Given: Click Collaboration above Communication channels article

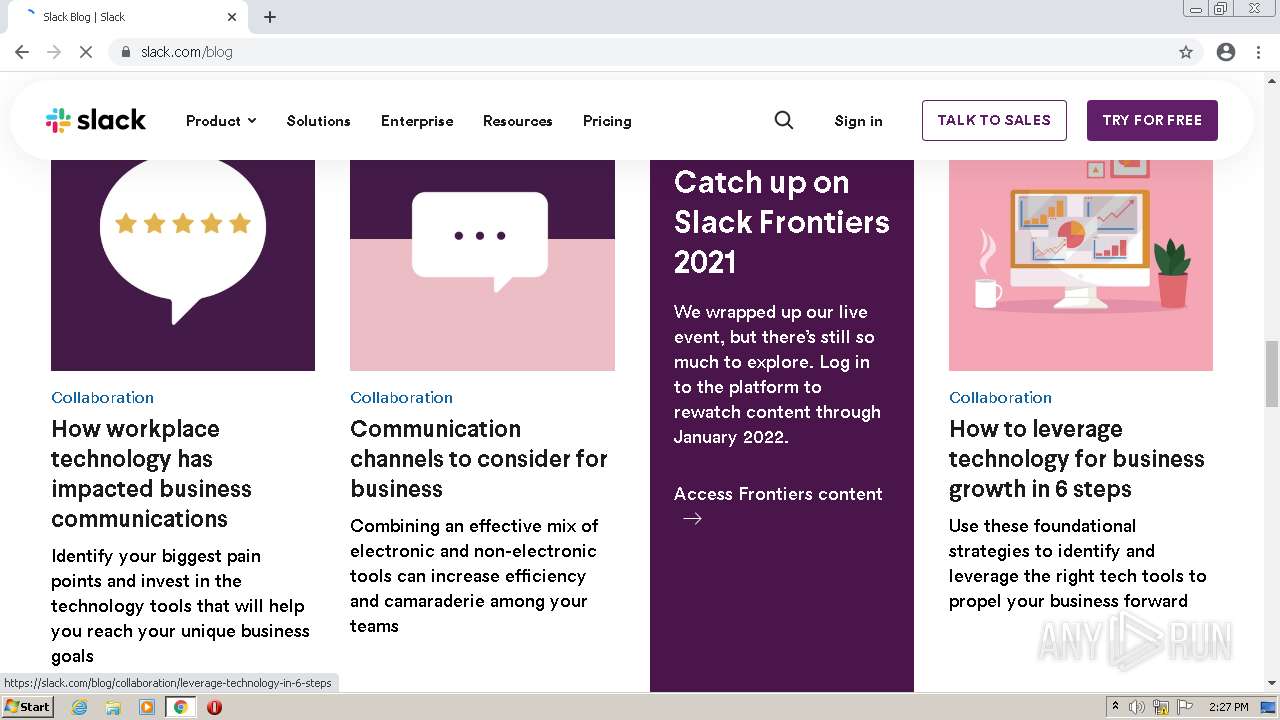Looking at the screenshot, I should pos(401,397).
